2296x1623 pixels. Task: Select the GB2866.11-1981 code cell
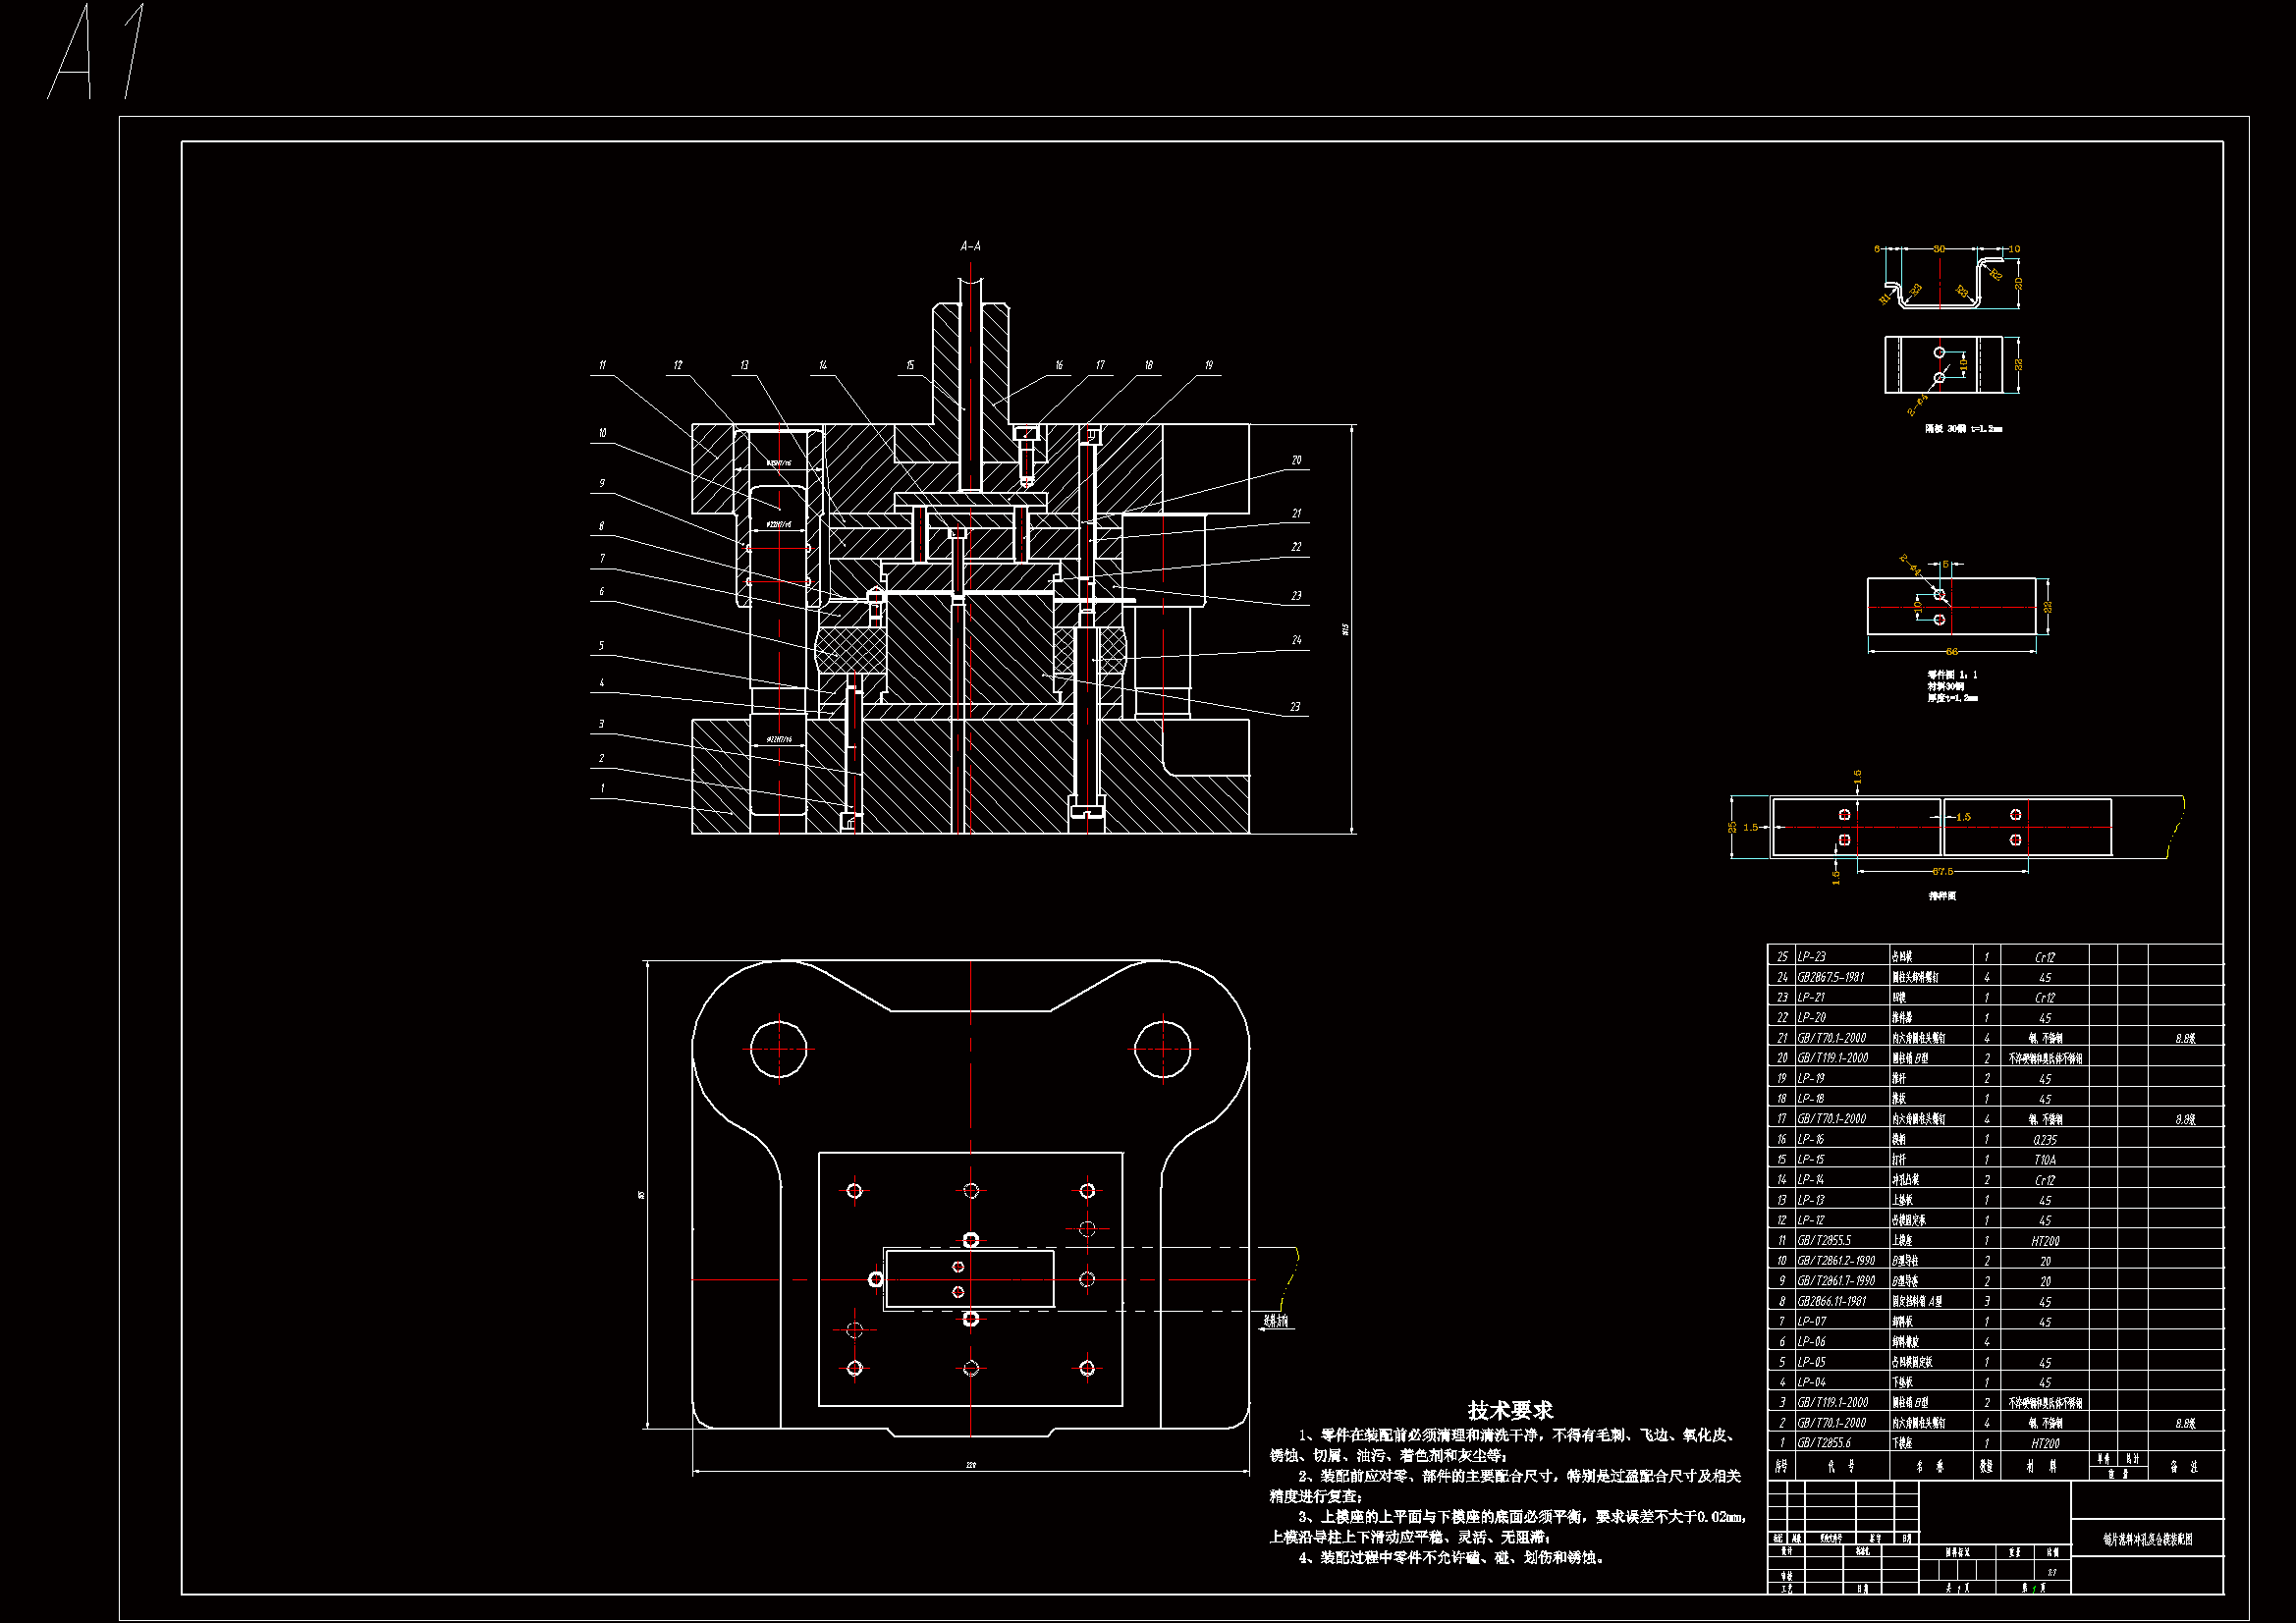[x=1832, y=1301]
